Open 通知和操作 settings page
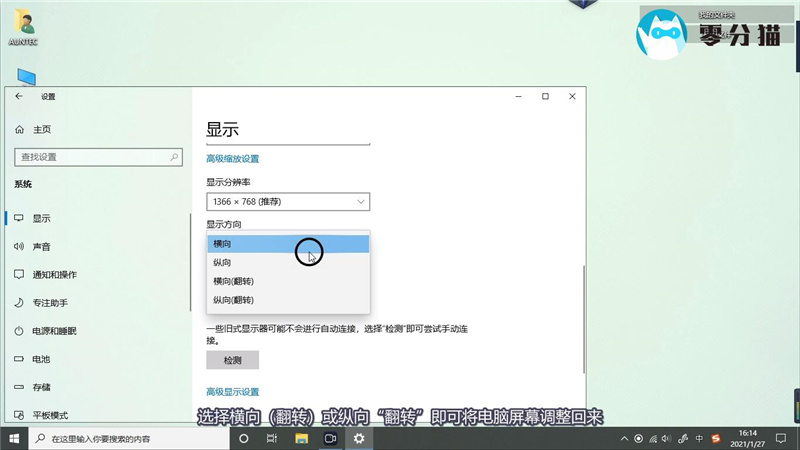 tap(54, 274)
